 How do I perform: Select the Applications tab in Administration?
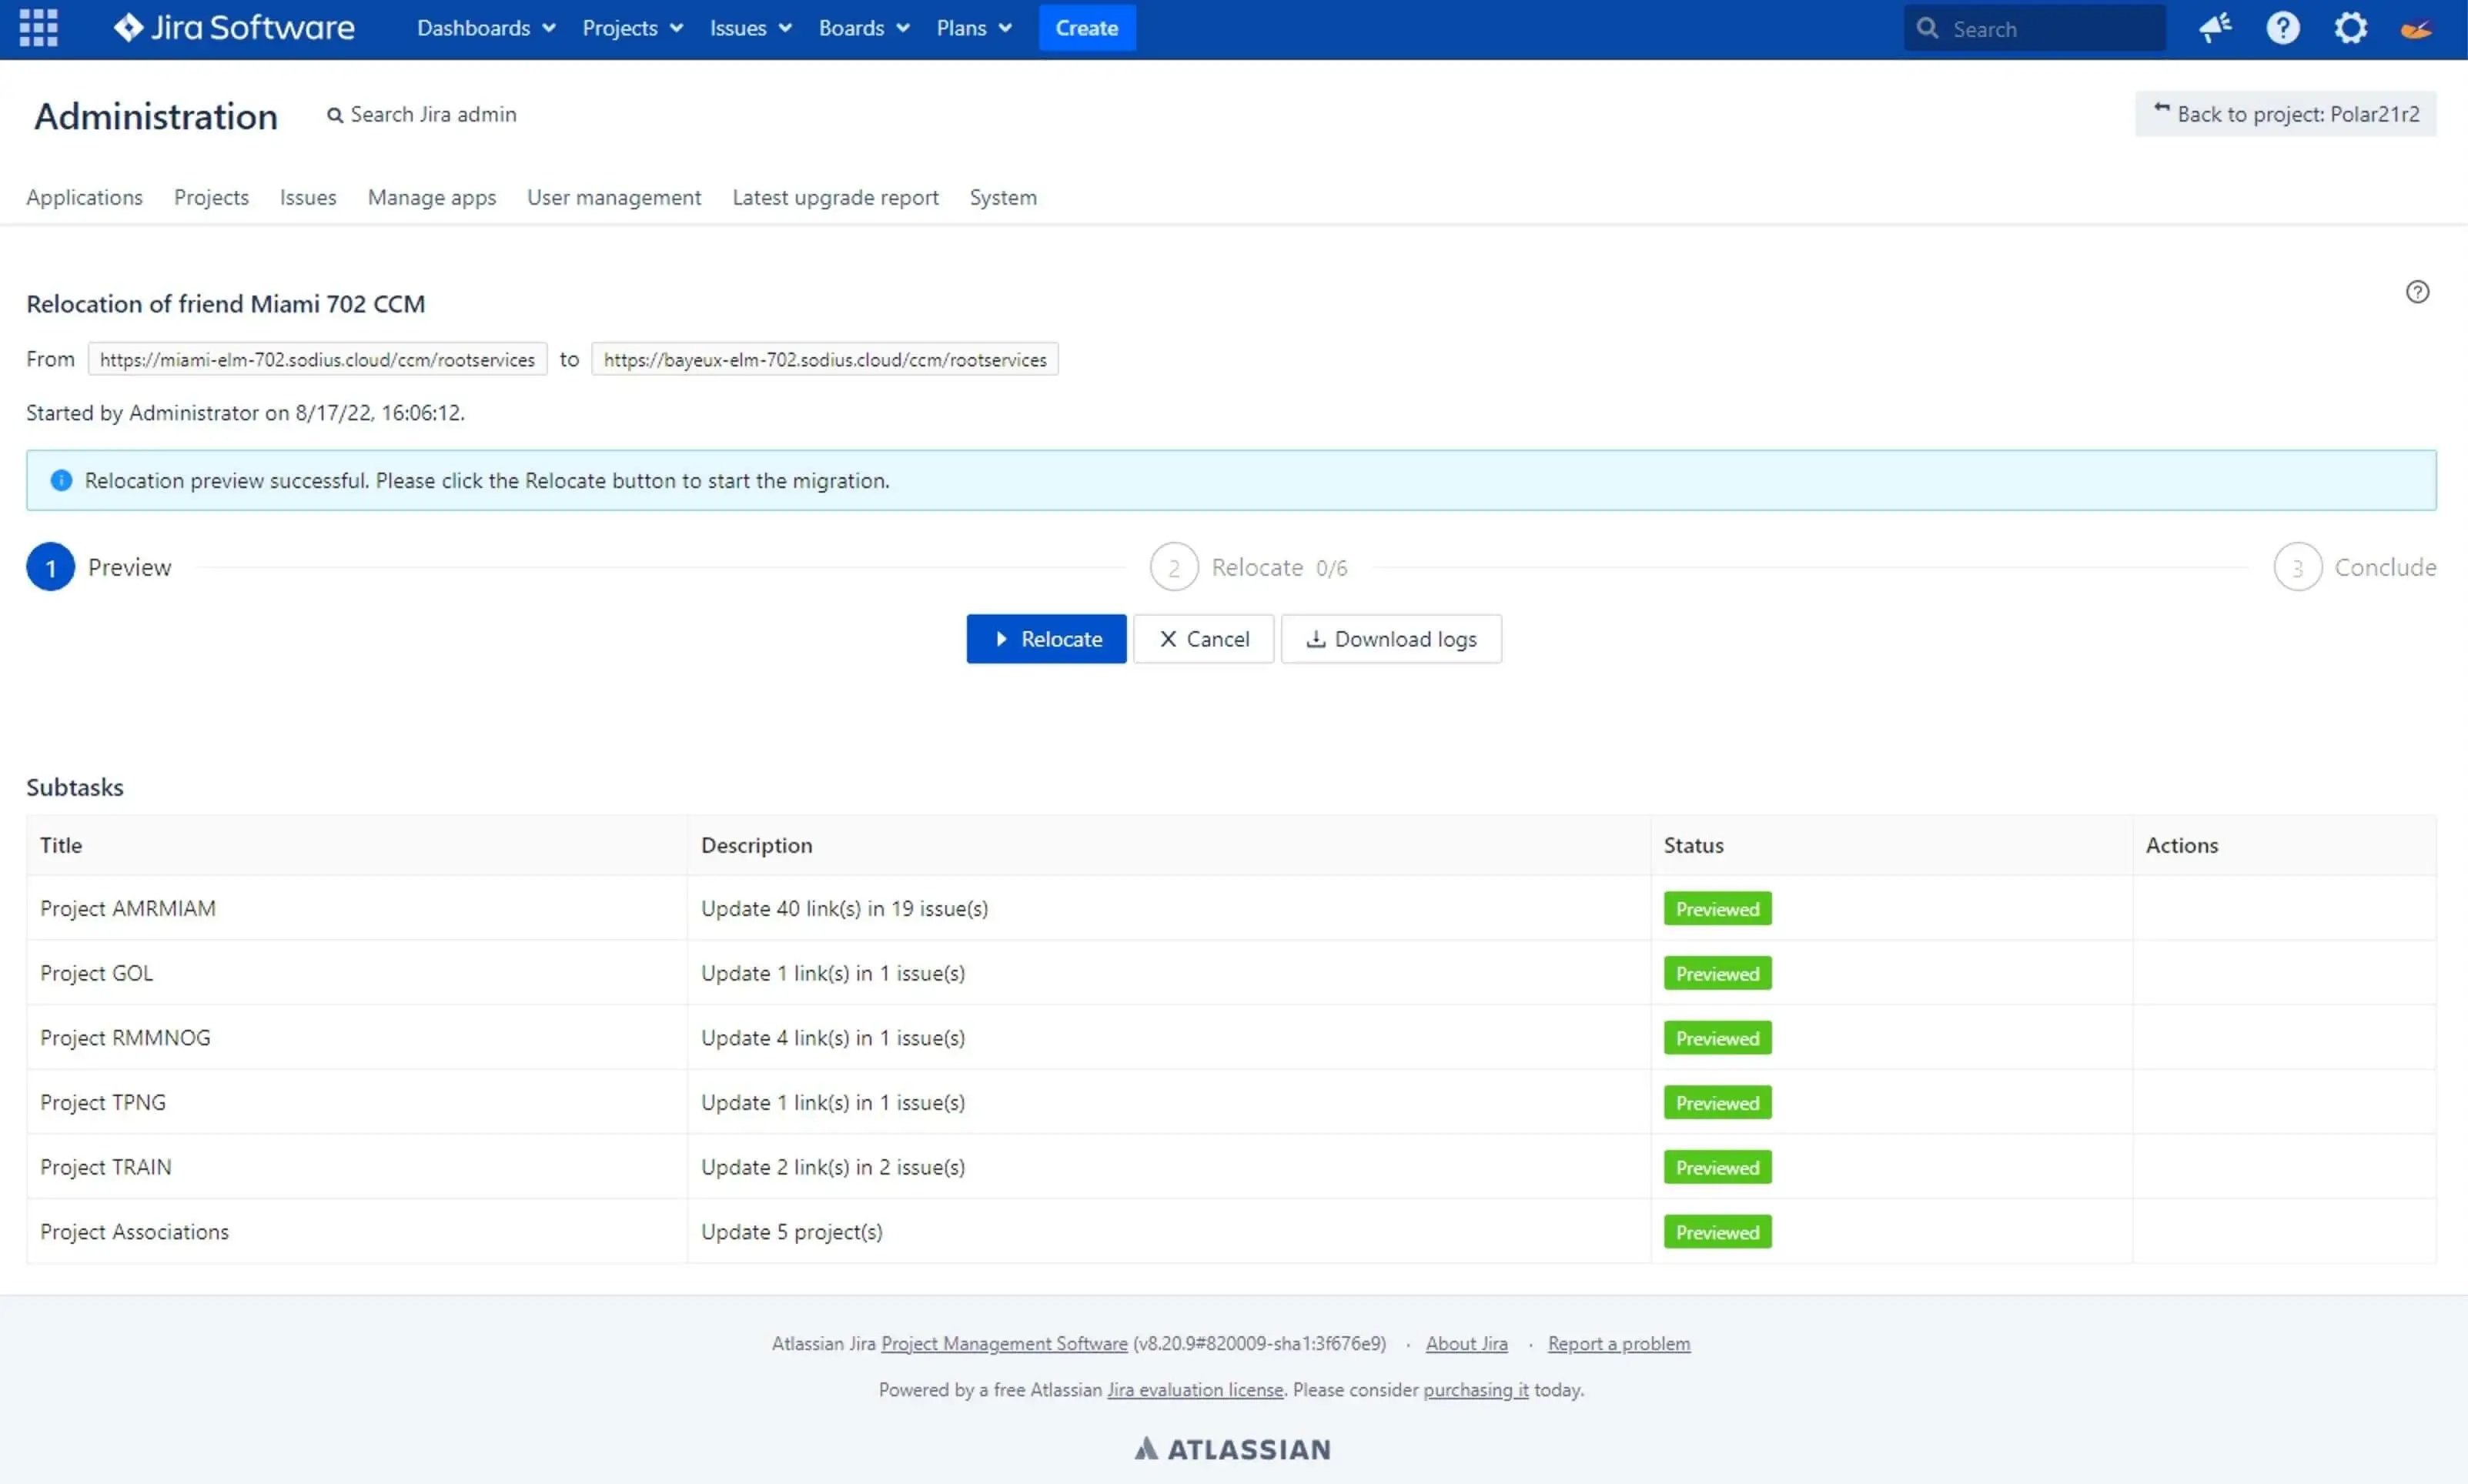85,196
